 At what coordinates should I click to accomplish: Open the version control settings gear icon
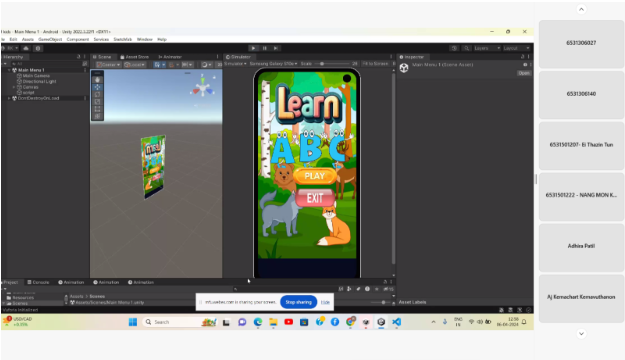38,48
